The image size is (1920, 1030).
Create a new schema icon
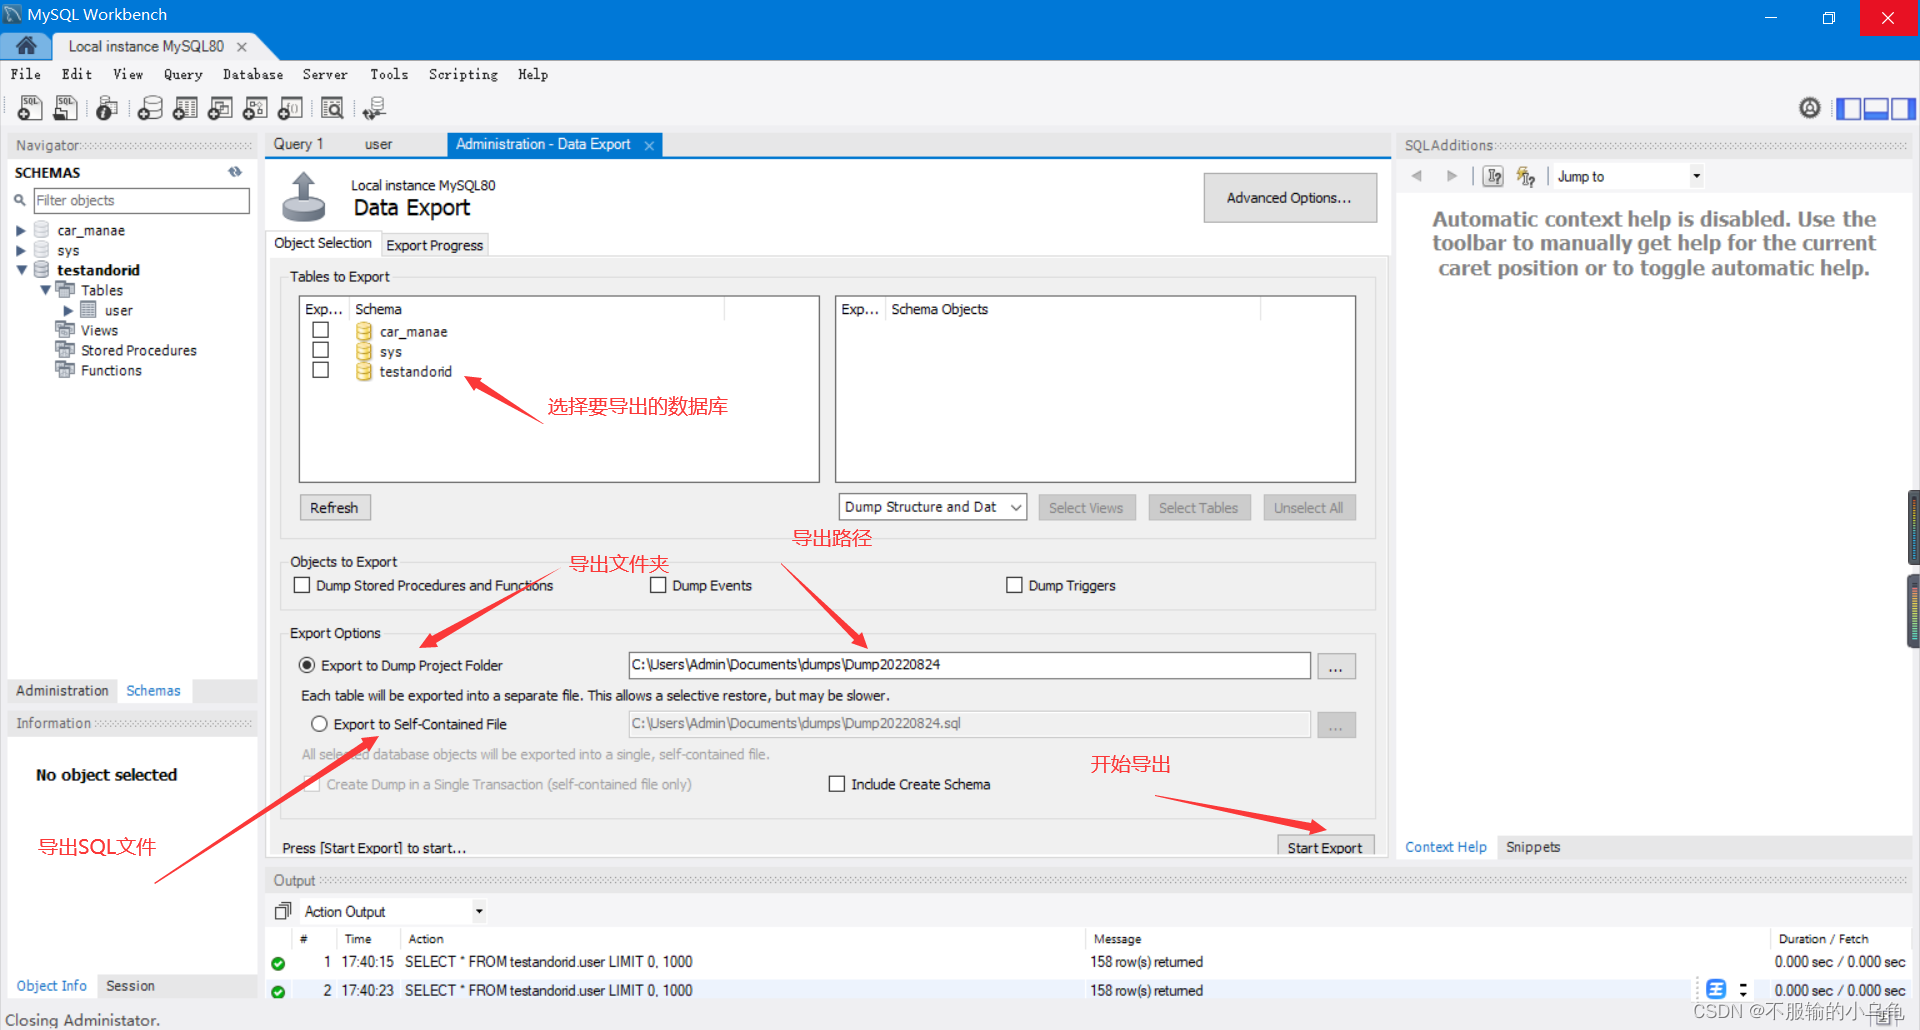(x=150, y=107)
